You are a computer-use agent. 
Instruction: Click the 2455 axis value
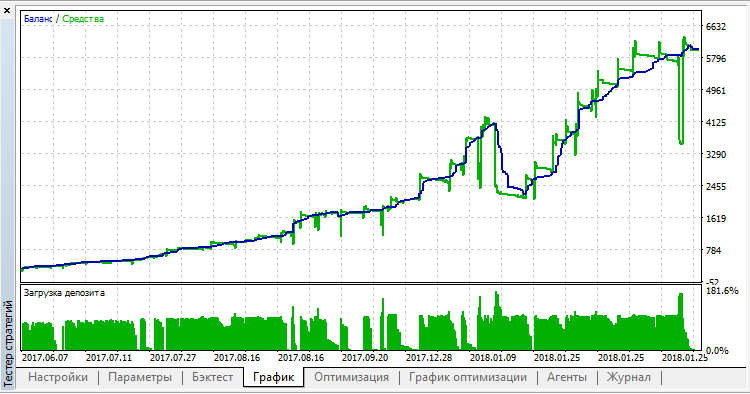[x=716, y=186]
